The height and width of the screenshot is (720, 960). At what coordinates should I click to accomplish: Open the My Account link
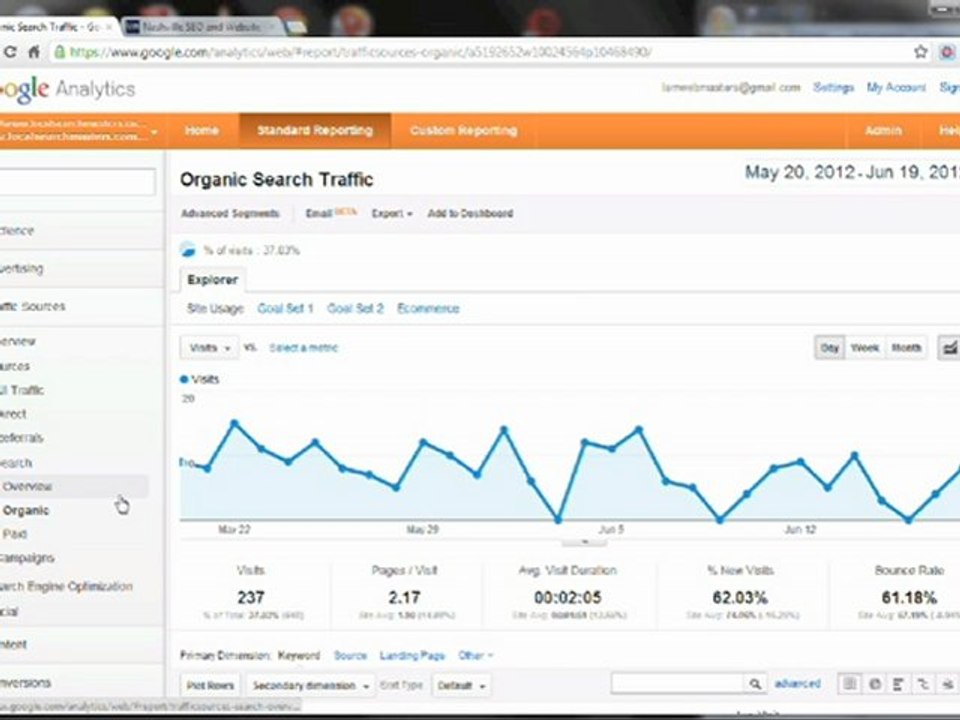[896, 88]
